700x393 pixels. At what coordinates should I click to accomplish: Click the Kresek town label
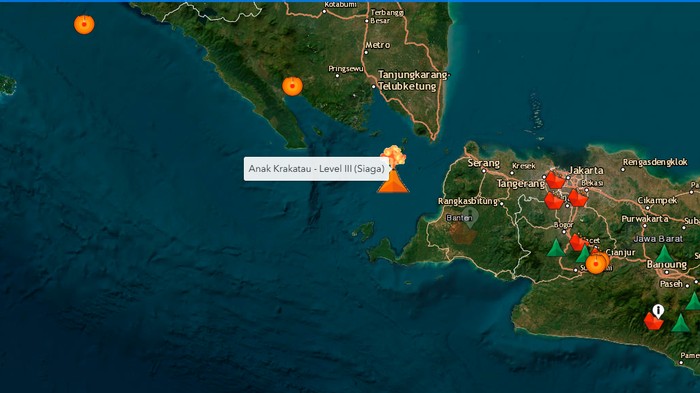click(523, 166)
